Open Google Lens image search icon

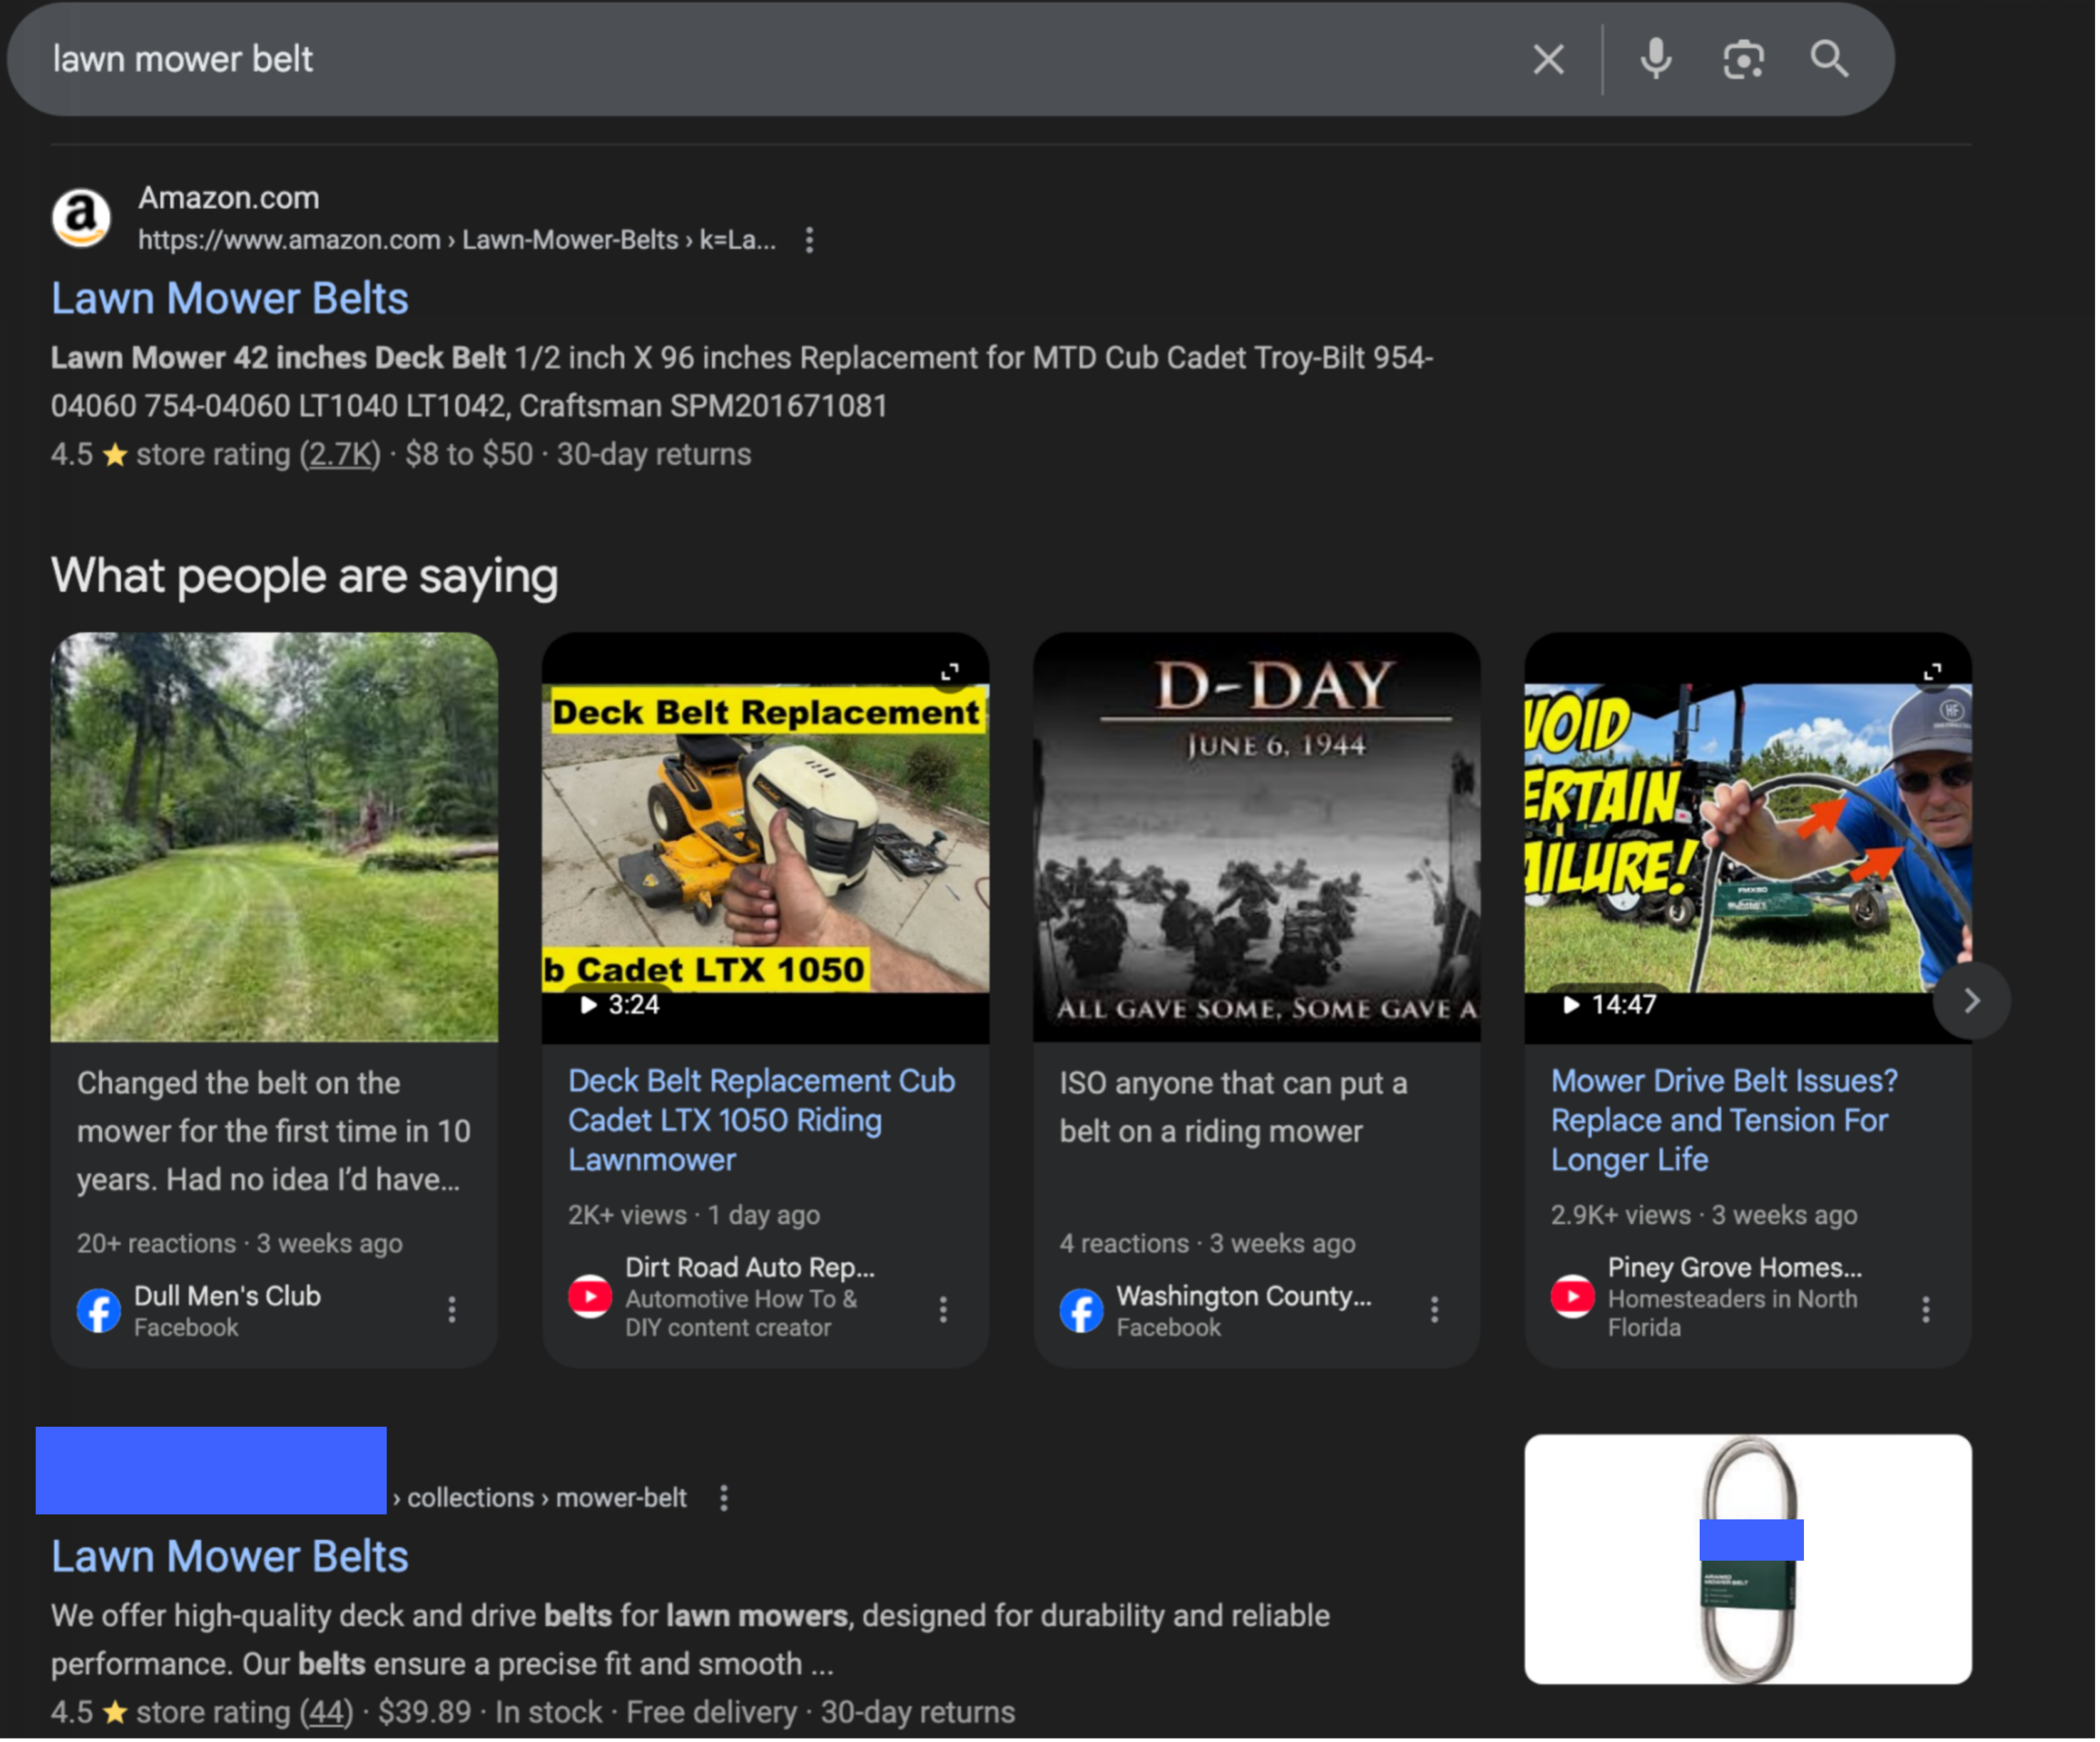click(x=1743, y=60)
